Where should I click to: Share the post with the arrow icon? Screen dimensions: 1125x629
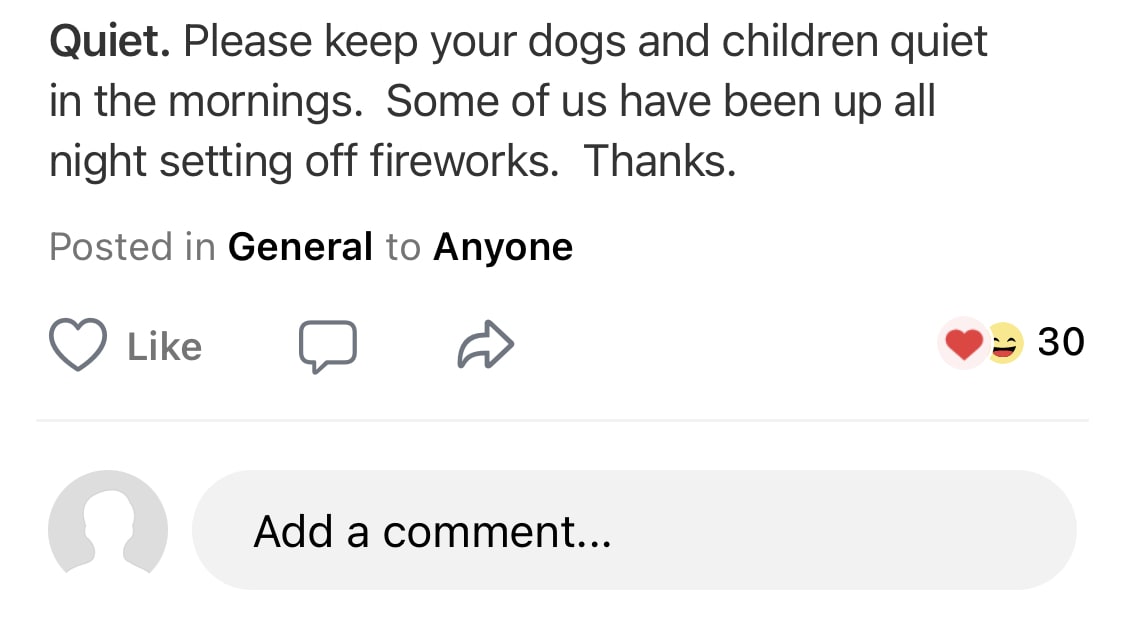[x=485, y=346]
